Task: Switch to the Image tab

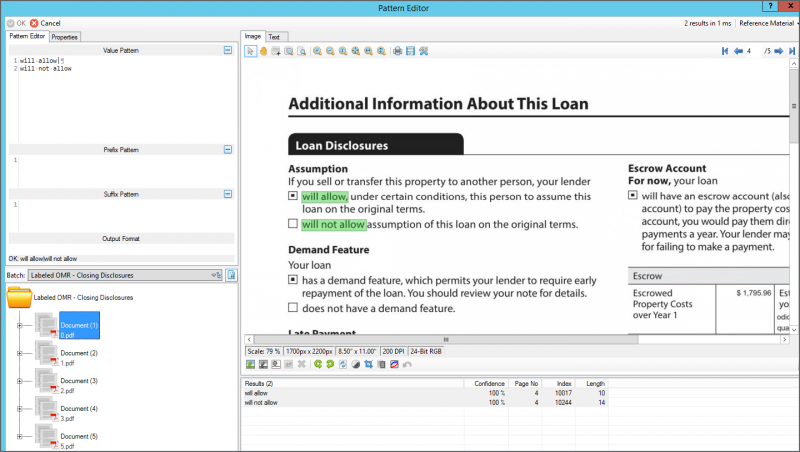Action: click(253, 36)
